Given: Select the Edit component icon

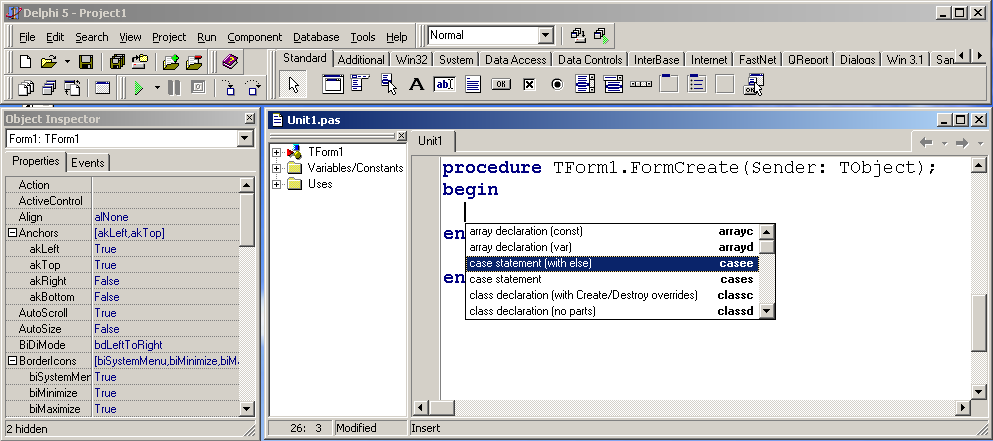Looking at the screenshot, I should pyautogui.click(x=444, y=84).
